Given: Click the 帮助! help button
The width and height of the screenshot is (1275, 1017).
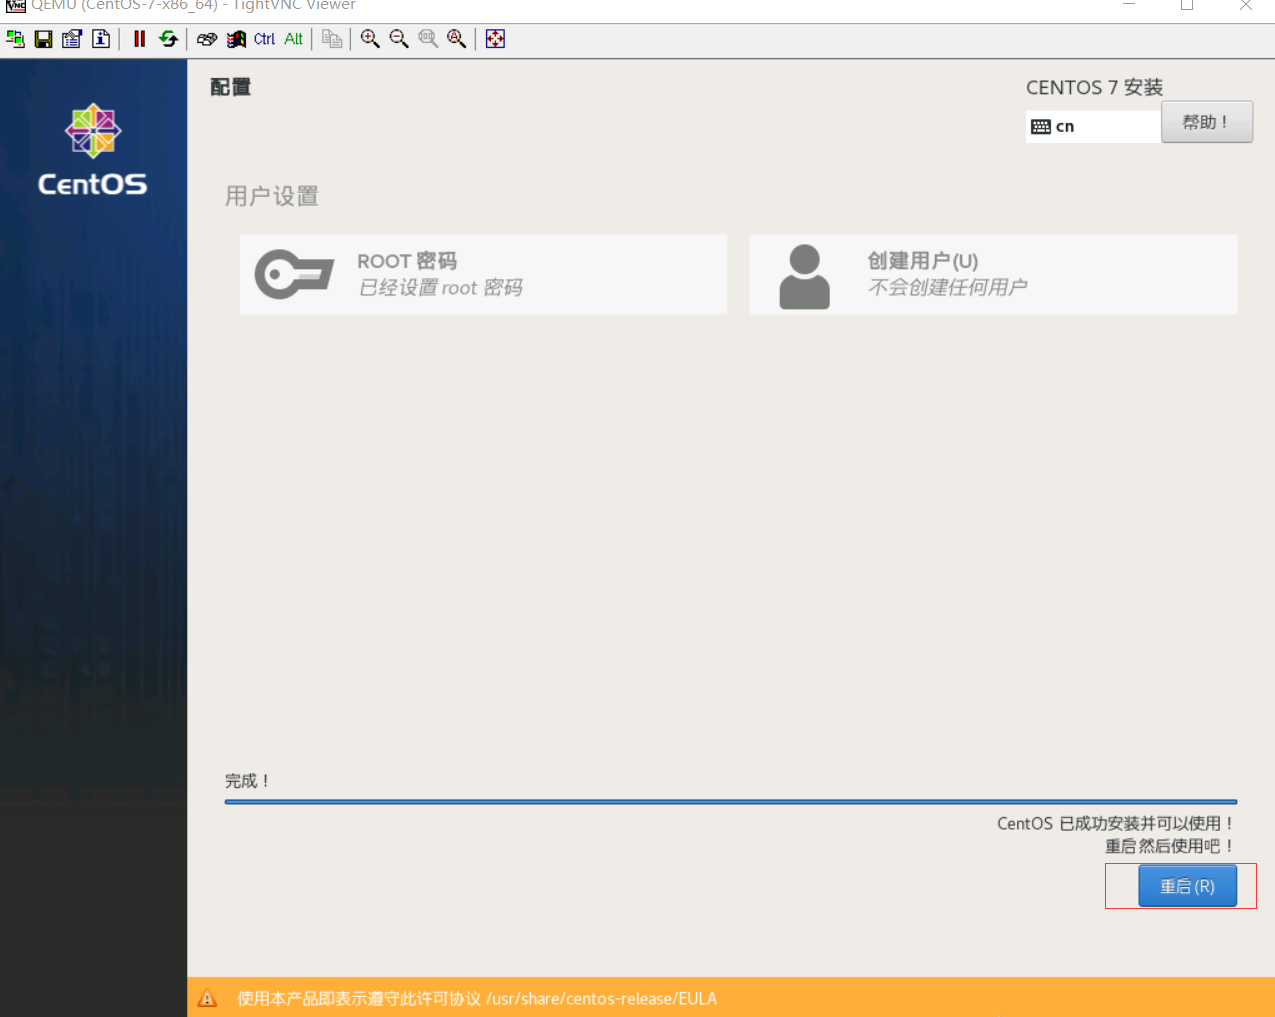Looking at the screenshot, I should tap(1206, 121).
